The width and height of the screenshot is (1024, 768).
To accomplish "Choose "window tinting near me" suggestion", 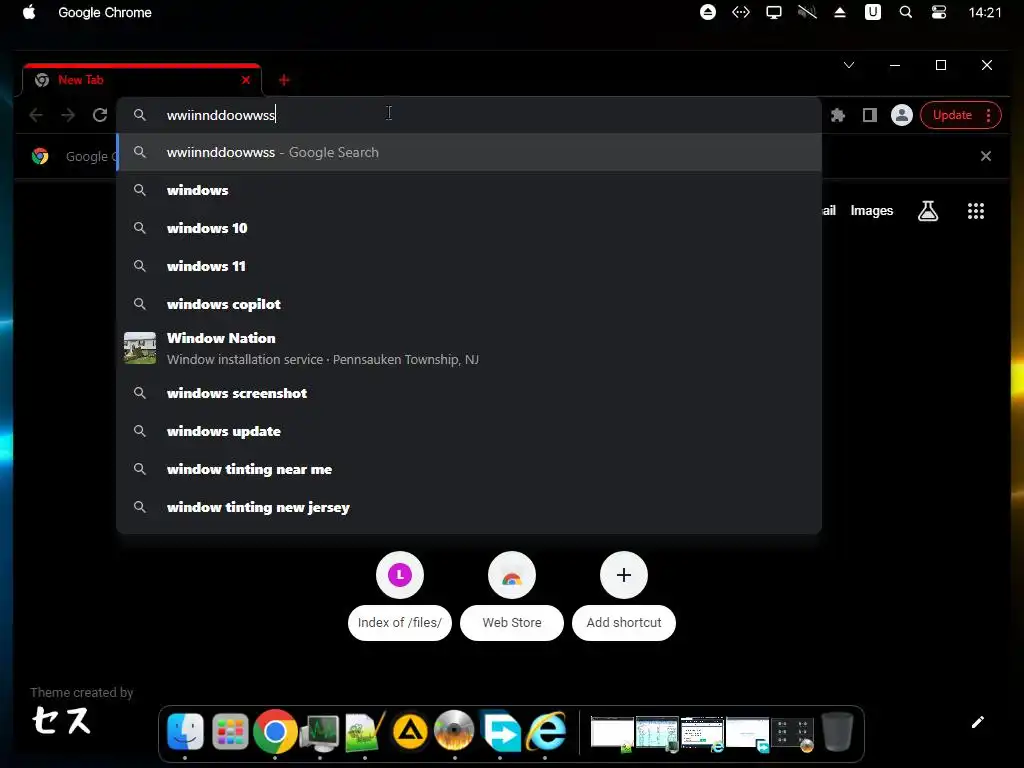I will (469, 469).
